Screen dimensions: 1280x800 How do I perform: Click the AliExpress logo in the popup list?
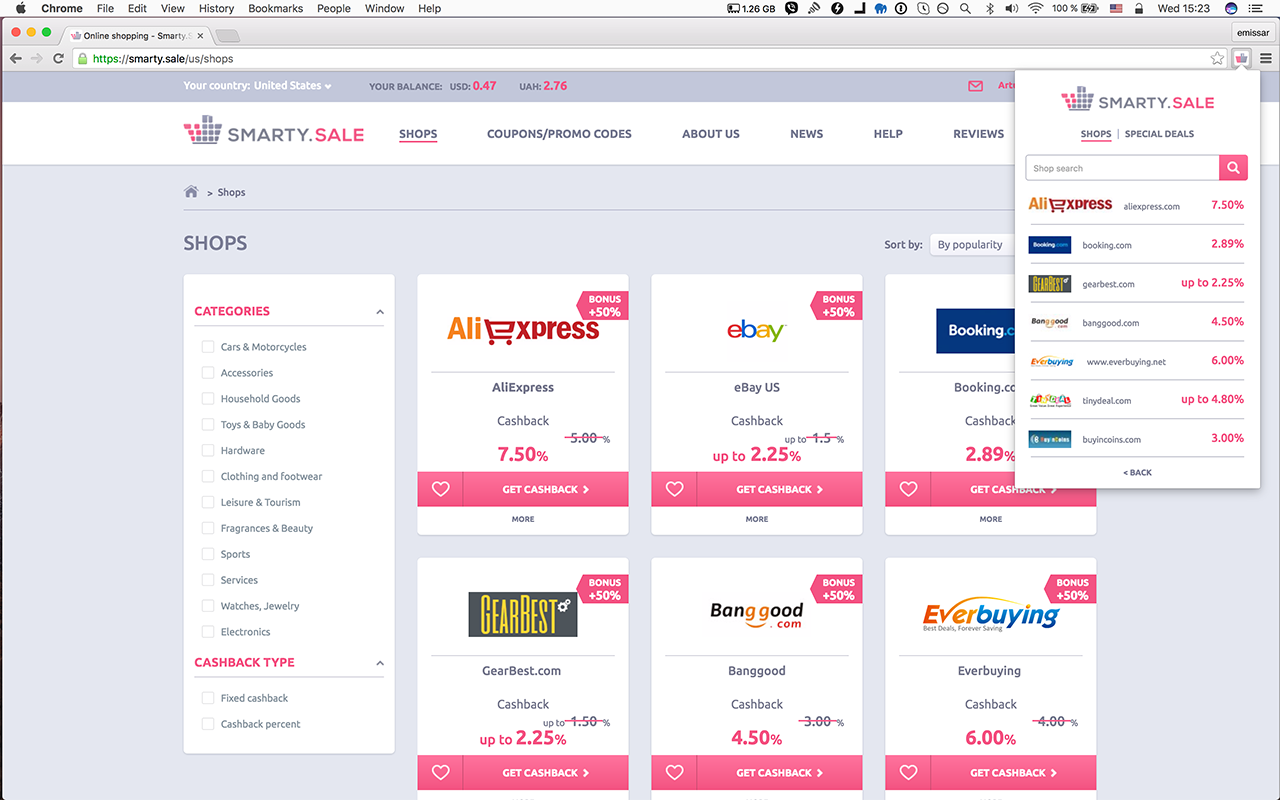tap(1070, 204)
